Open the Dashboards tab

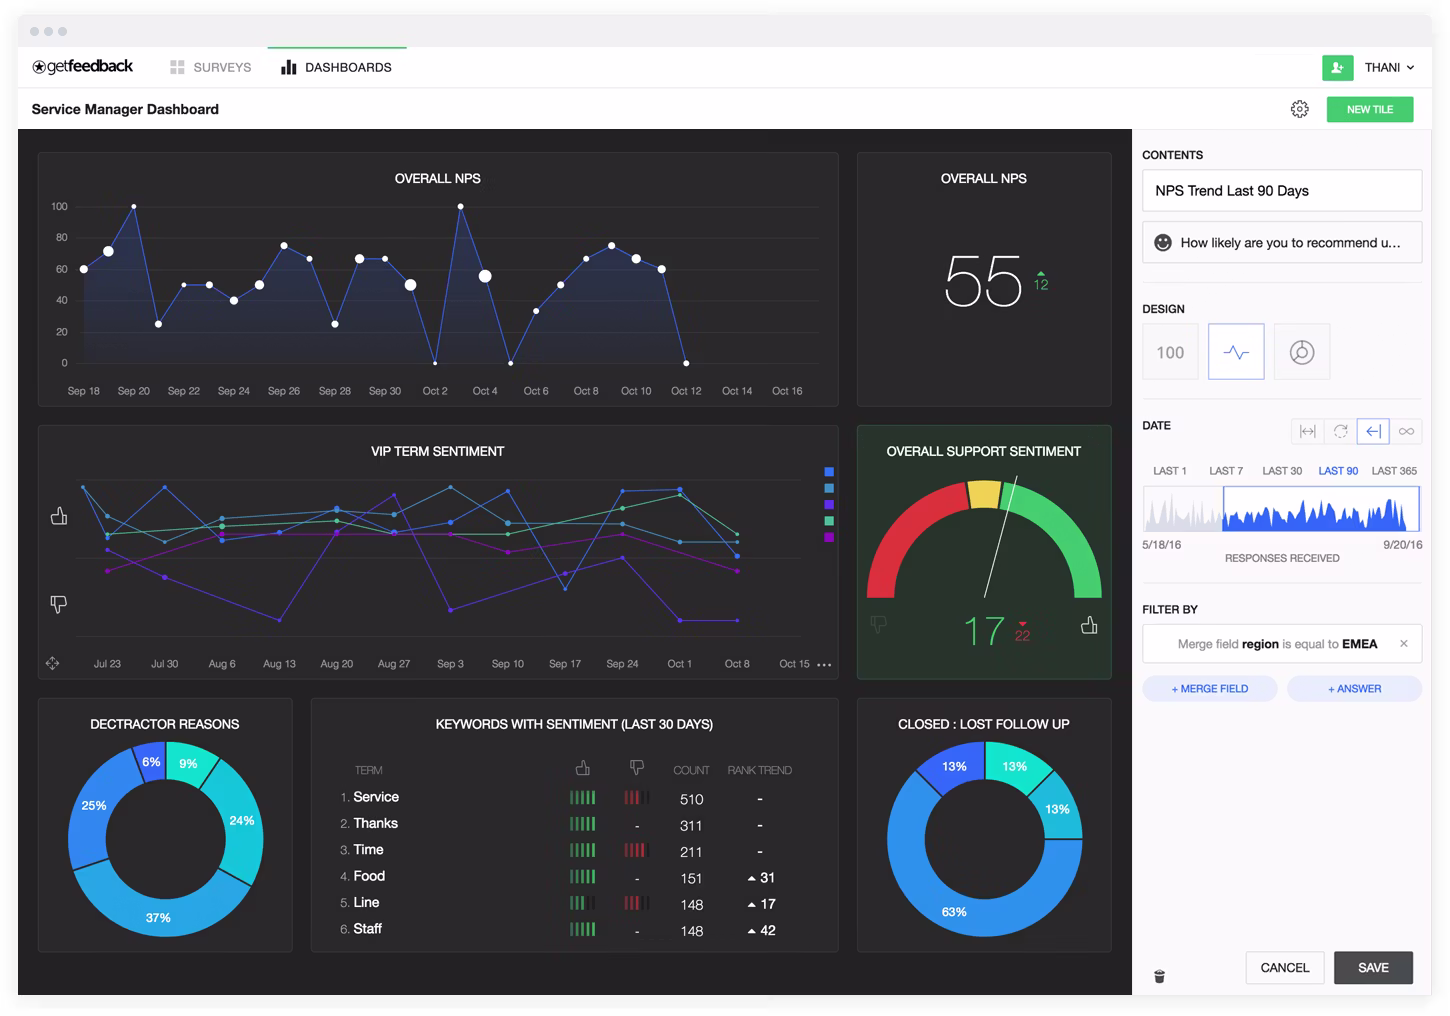pyautogui.click(x=336, y=67)
